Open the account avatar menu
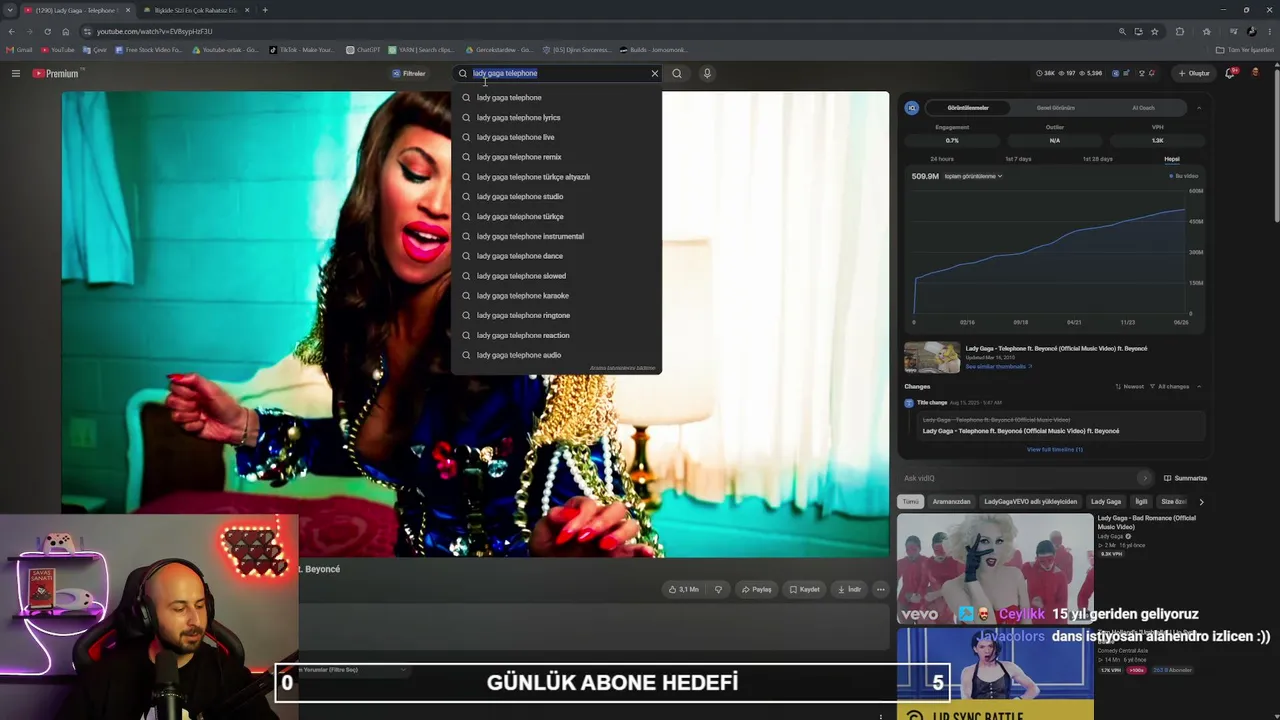 (1256, 73)
